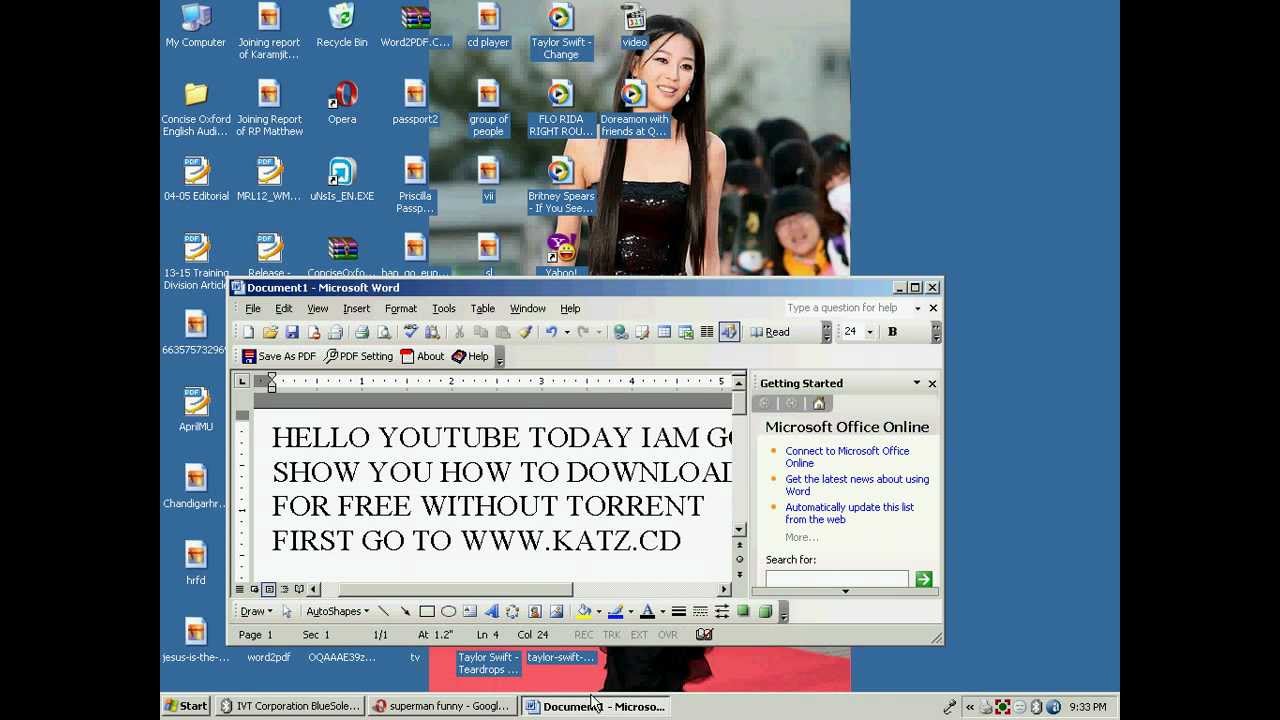This screenshot has height=720, width=1280.
Task: Apply Line Color from Drawing toolbar
Action: point(616,611)
